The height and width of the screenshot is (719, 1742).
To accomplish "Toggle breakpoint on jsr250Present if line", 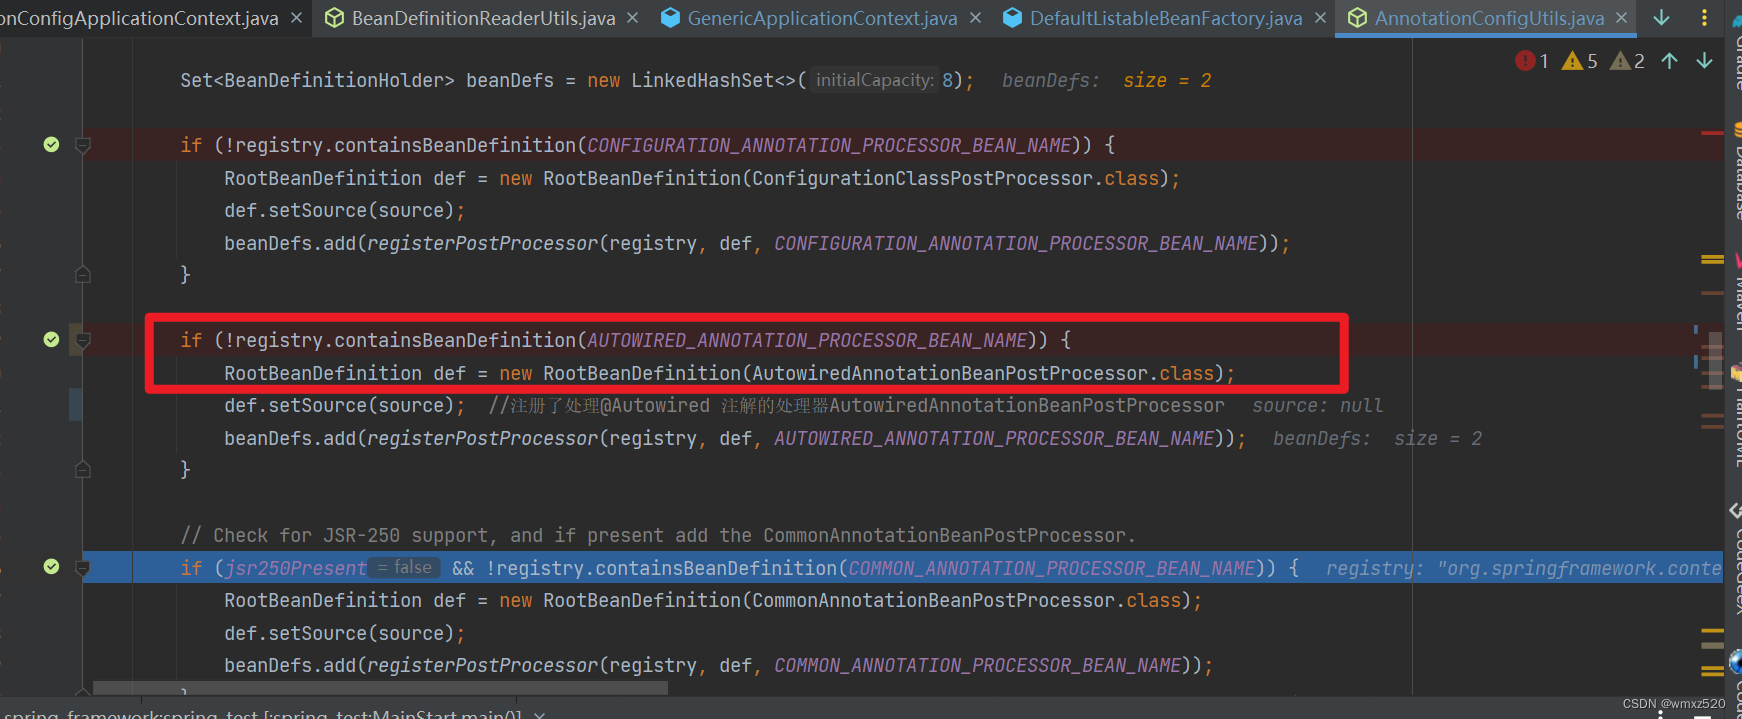I will tap(51, 567).
